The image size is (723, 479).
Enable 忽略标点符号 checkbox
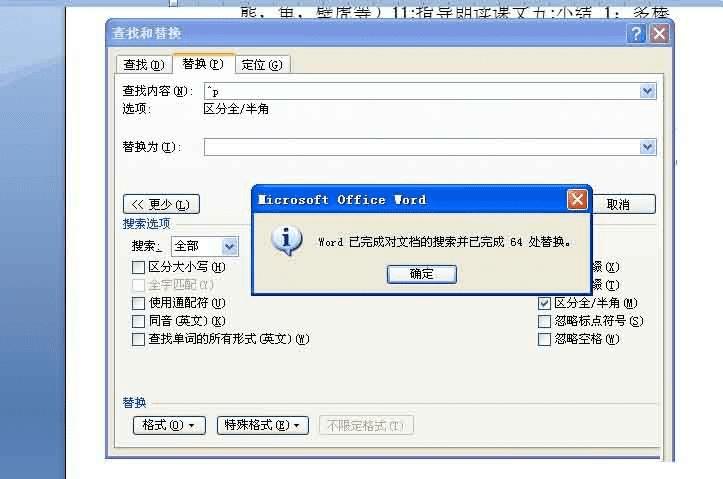(x=544, y=321)
